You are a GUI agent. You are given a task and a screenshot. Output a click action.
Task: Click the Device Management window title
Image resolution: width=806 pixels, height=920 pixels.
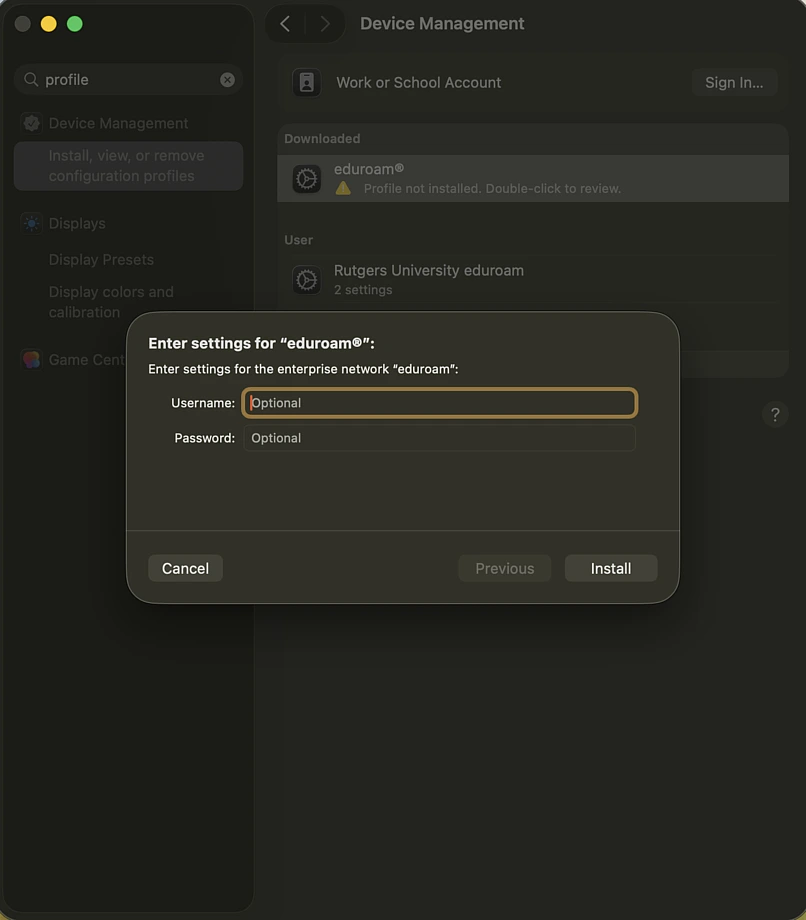pos(442,23)
